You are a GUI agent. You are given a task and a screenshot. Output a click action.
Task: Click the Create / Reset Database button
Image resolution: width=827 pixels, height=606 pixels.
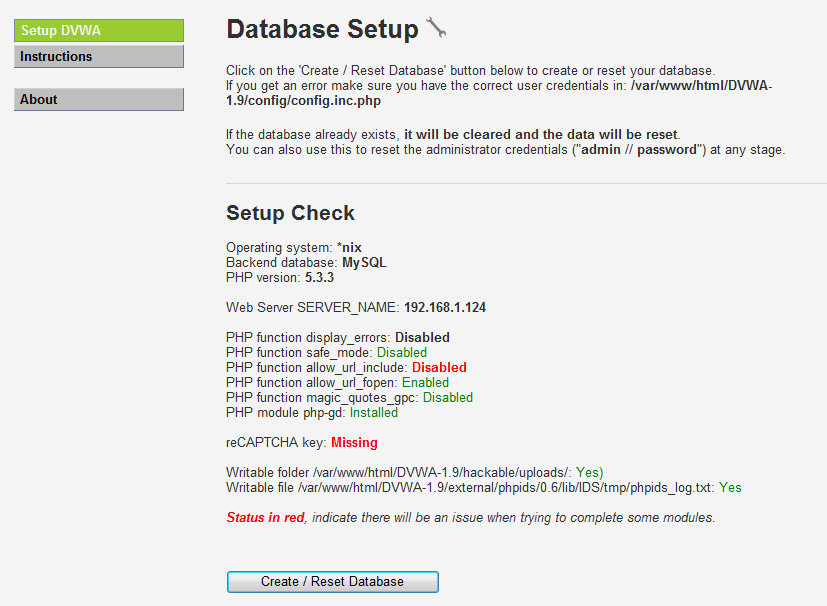332,582
